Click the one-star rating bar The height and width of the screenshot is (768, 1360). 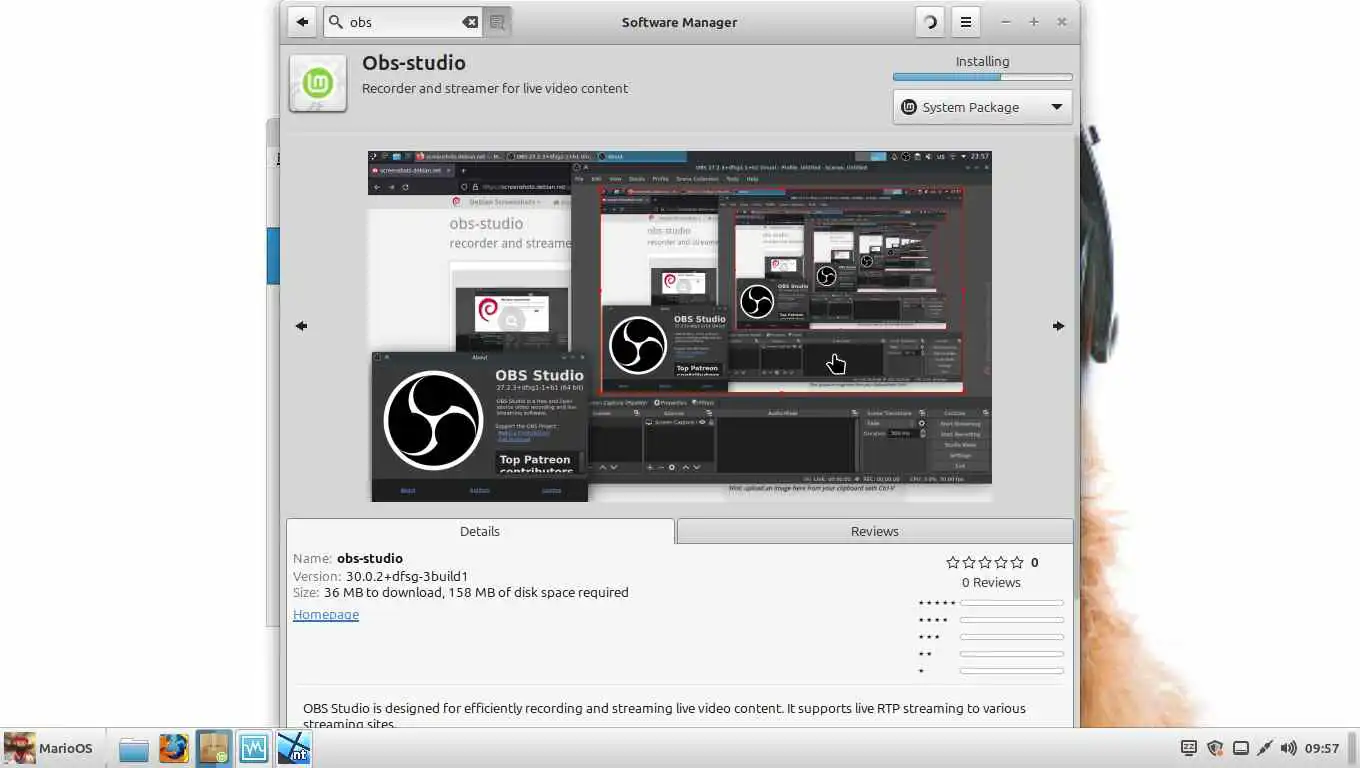click(x=1011, y=671)
